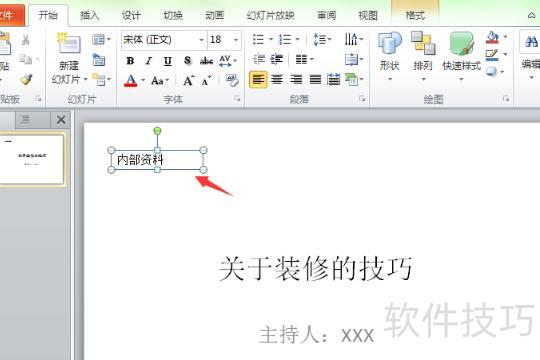Toggle Align Text Right
The image size is (540, 360).
coord(296,80)
